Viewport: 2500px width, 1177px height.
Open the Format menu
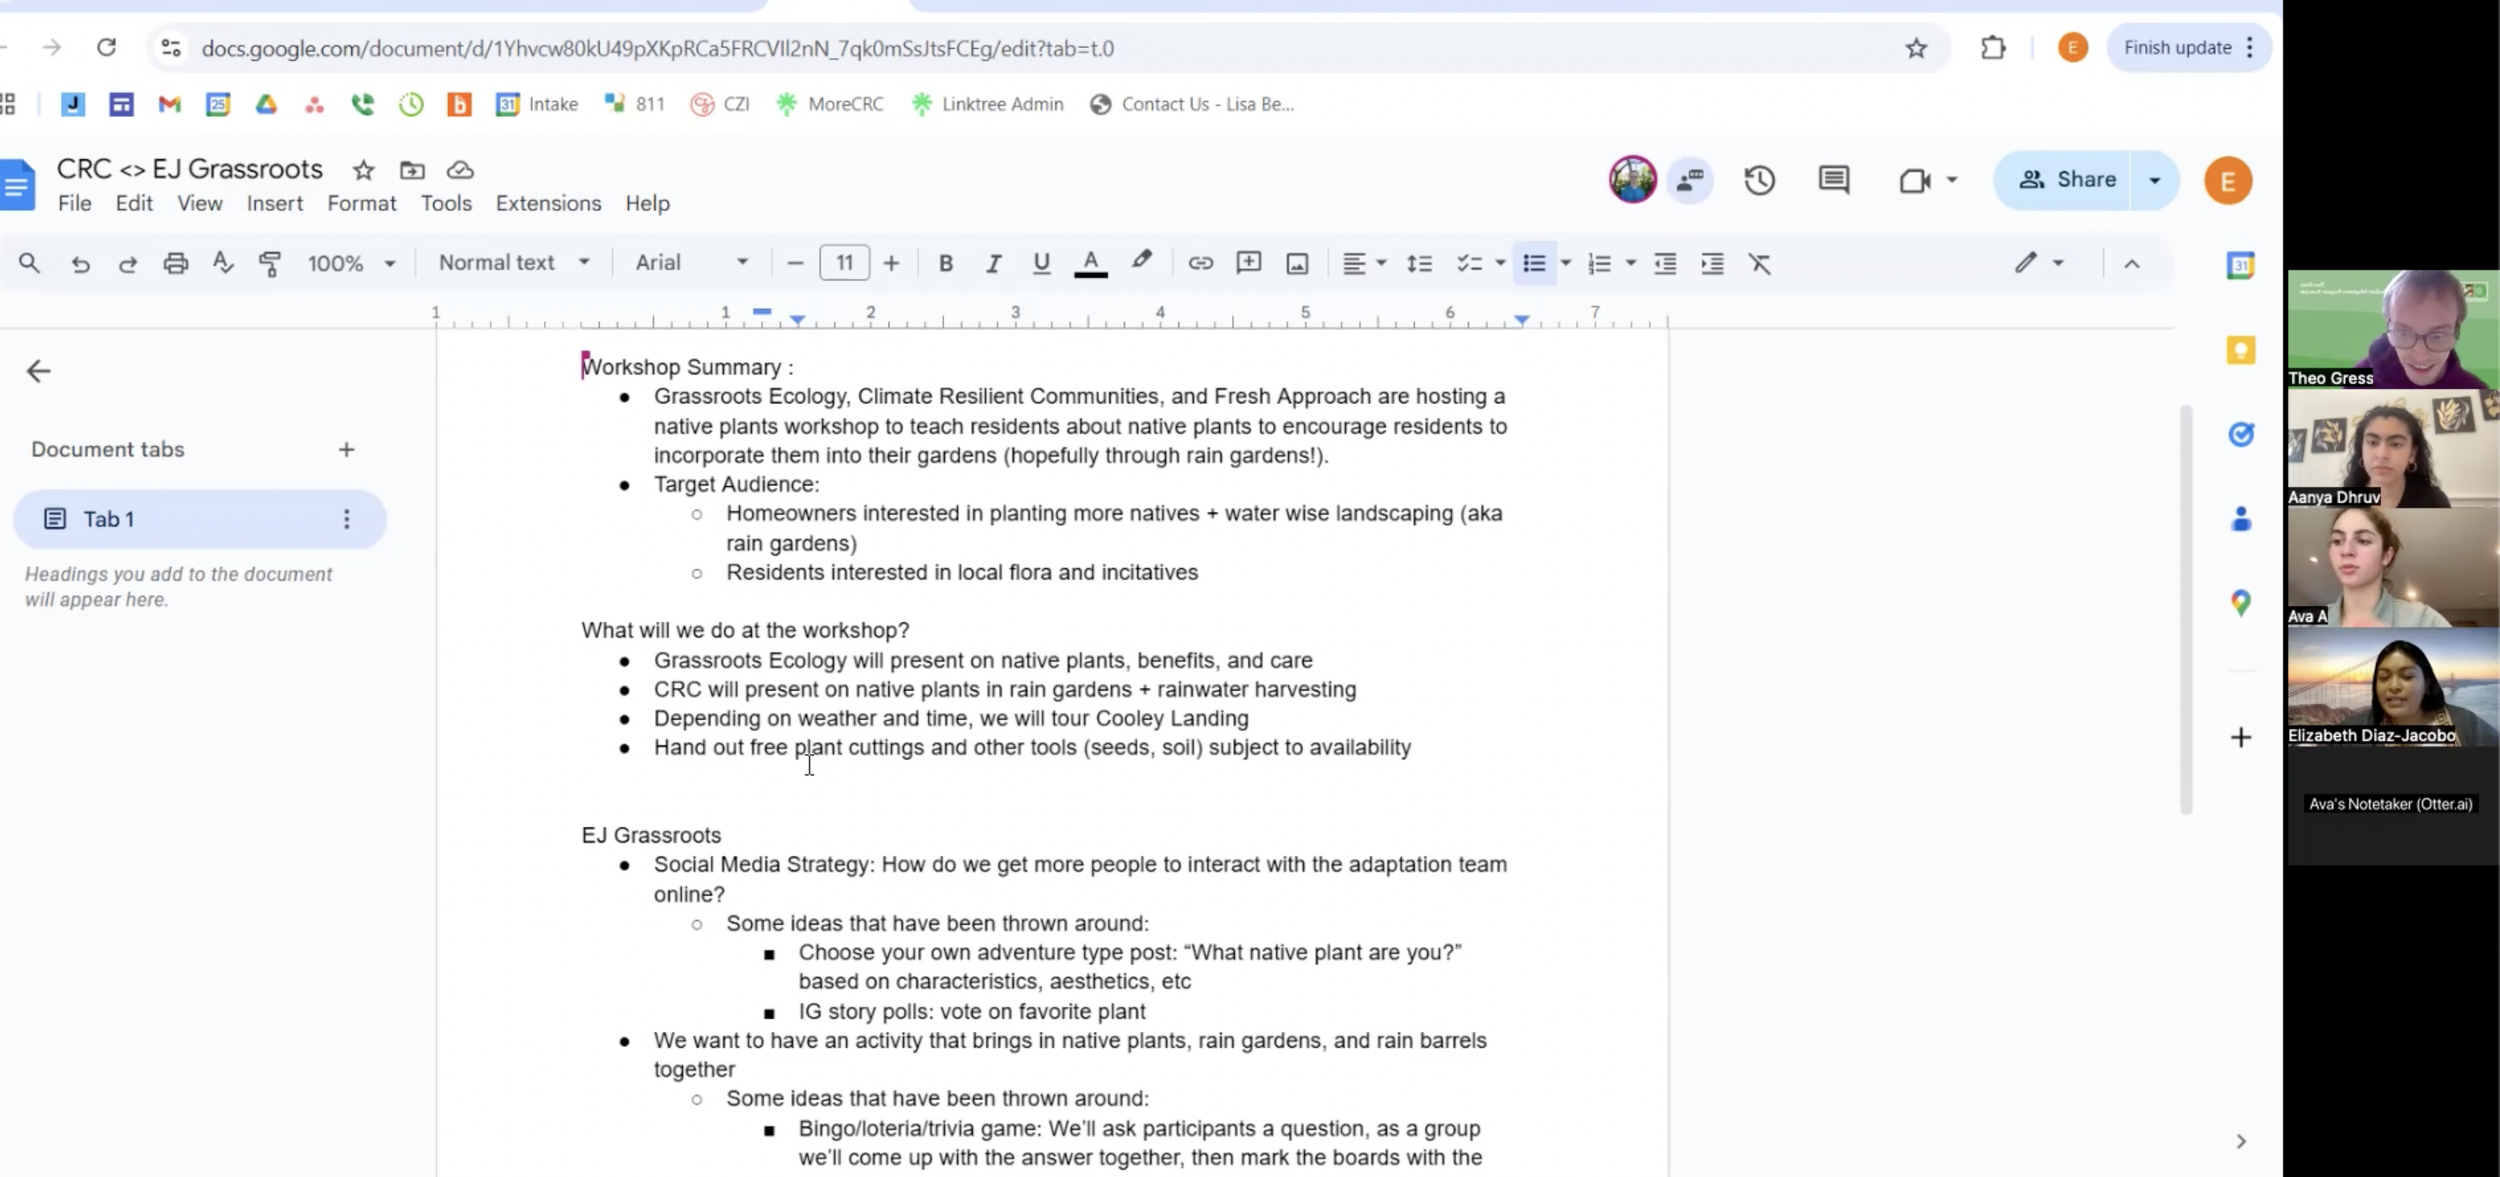tap(361, 204)
